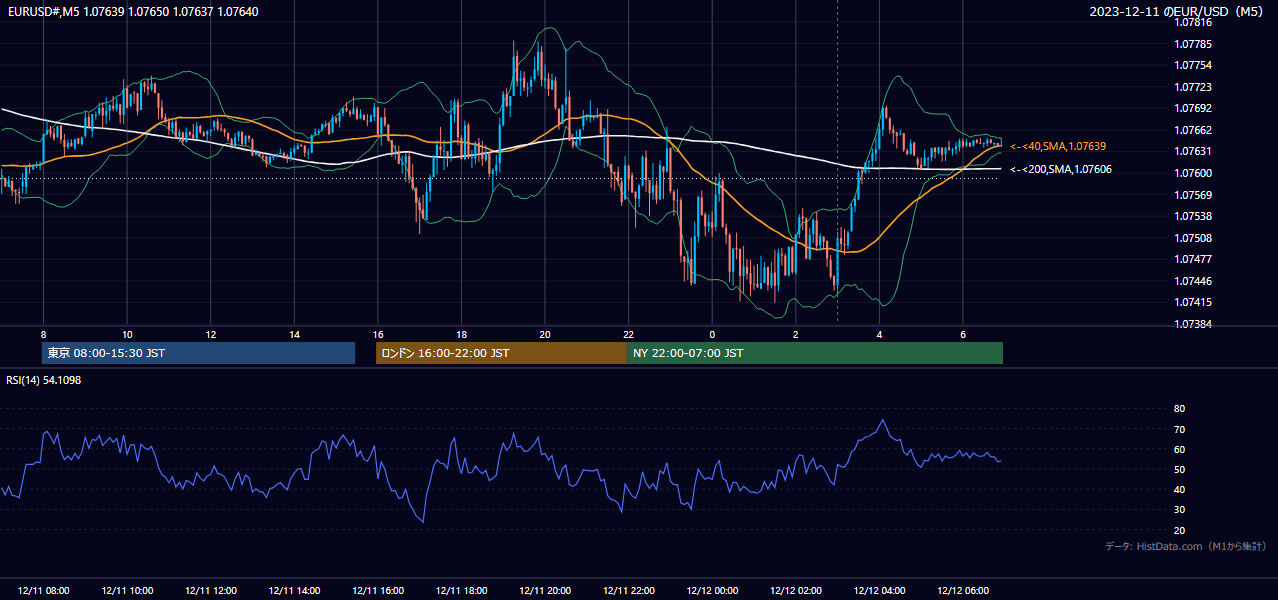The height and width of the screenshot is (600, 1278).
Task: Click hour label 22 under the price chart
Action: pyautogui.click(x=628, y=334)
